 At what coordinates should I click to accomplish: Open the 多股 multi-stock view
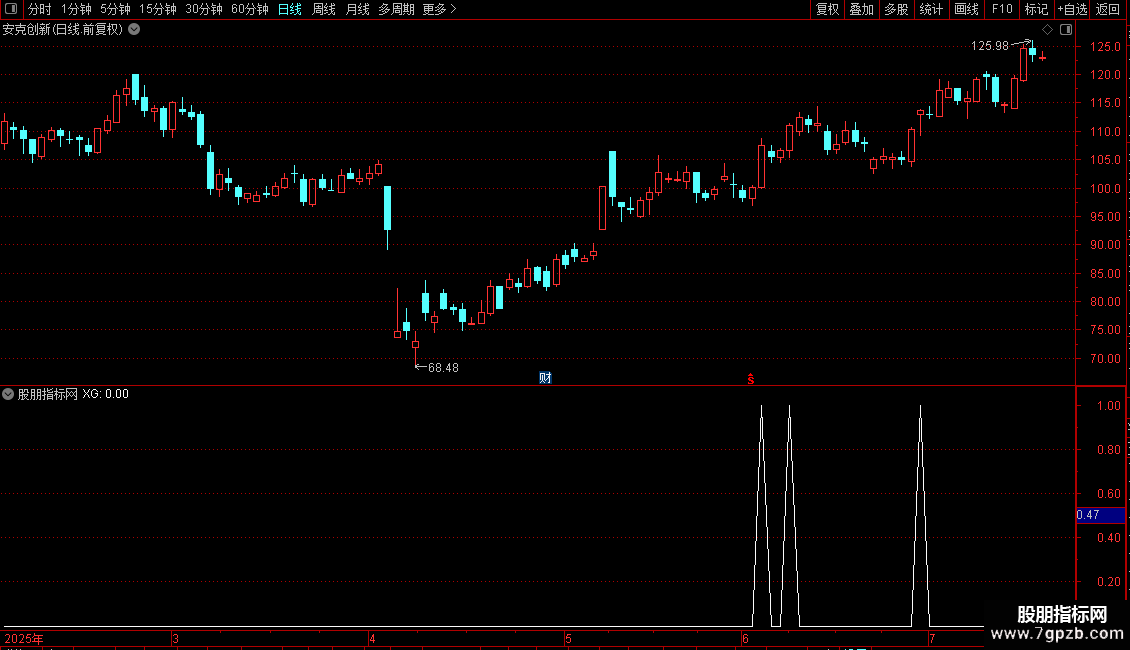pyautogui.click(x=896, y=9)
